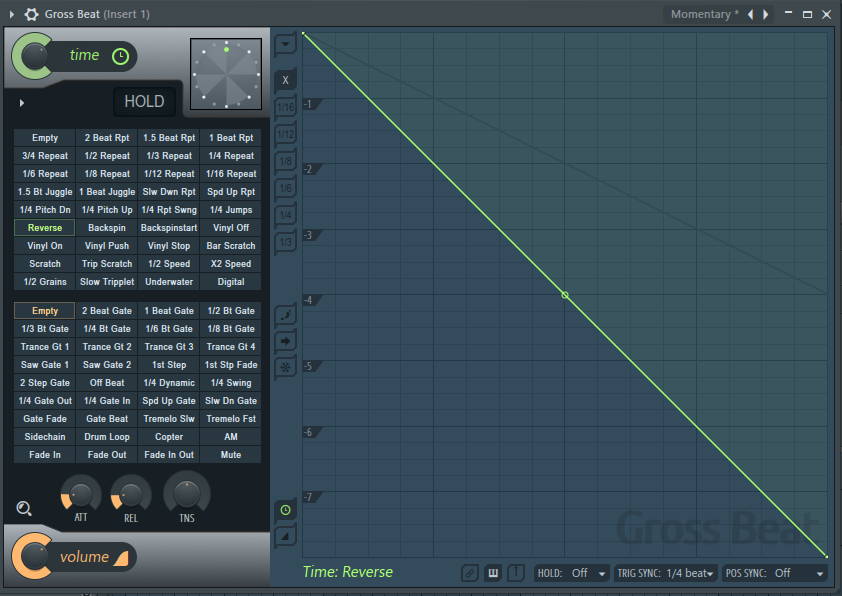Choose the 1/4 Pitch Up preset

[x=107, y=210]
